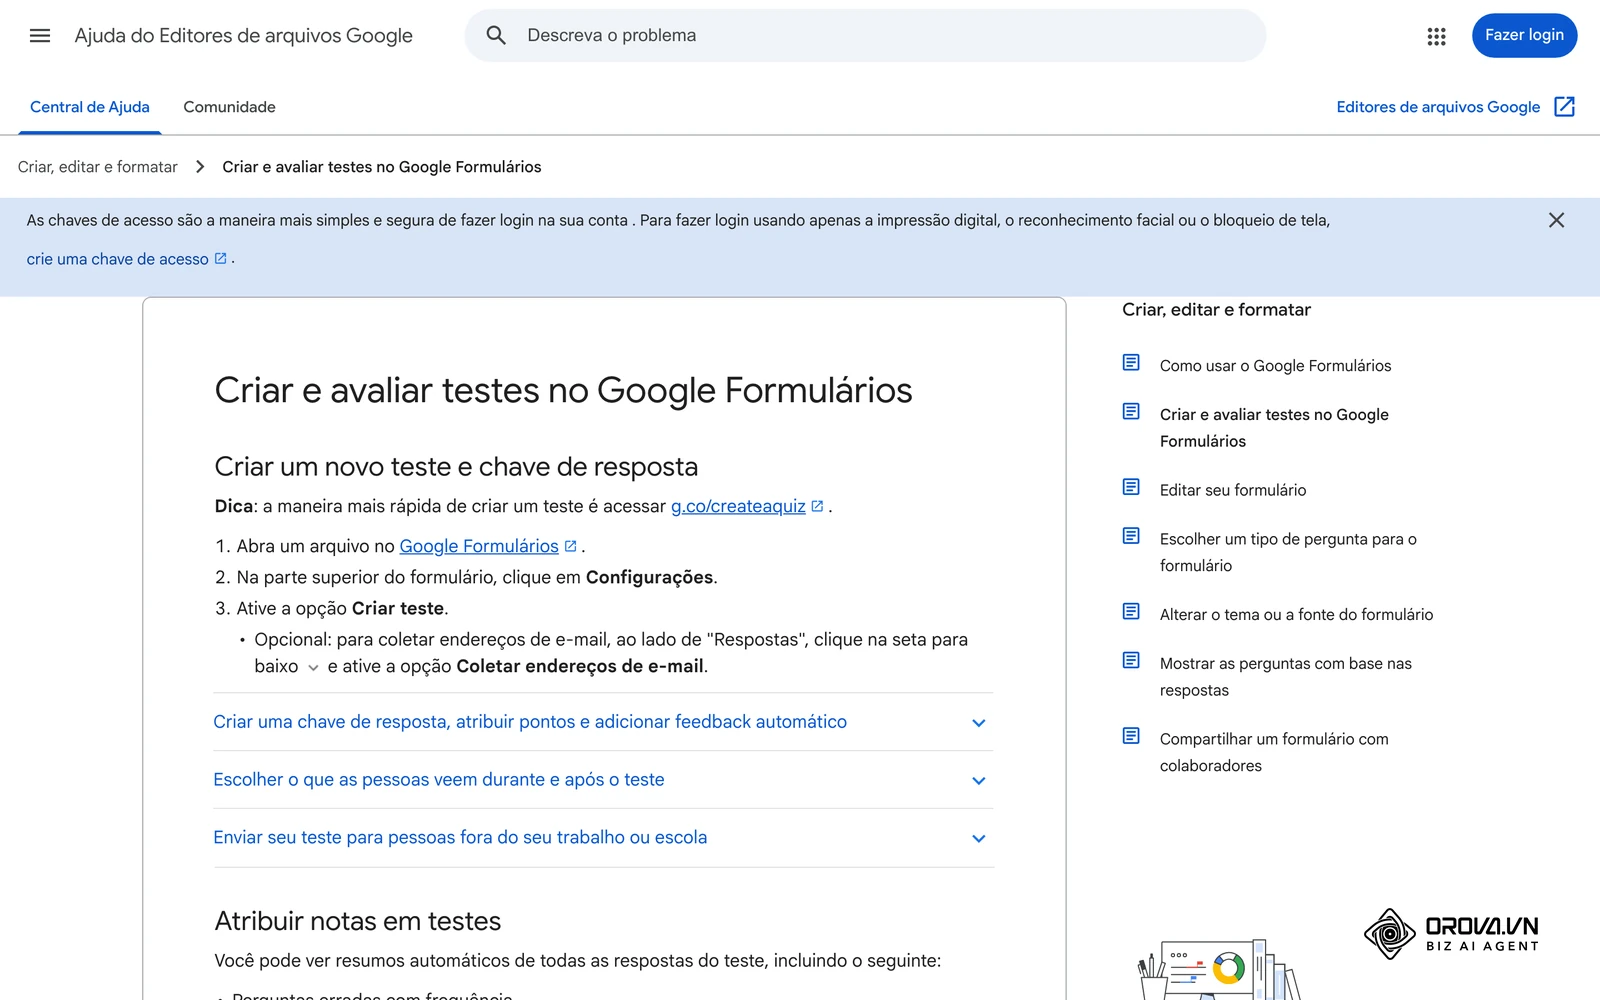This screenshot has width=1600, height=1000.
Task: Click chevron next to 'Enviar seu teste para pessoas'
Action: pos(979,839)
